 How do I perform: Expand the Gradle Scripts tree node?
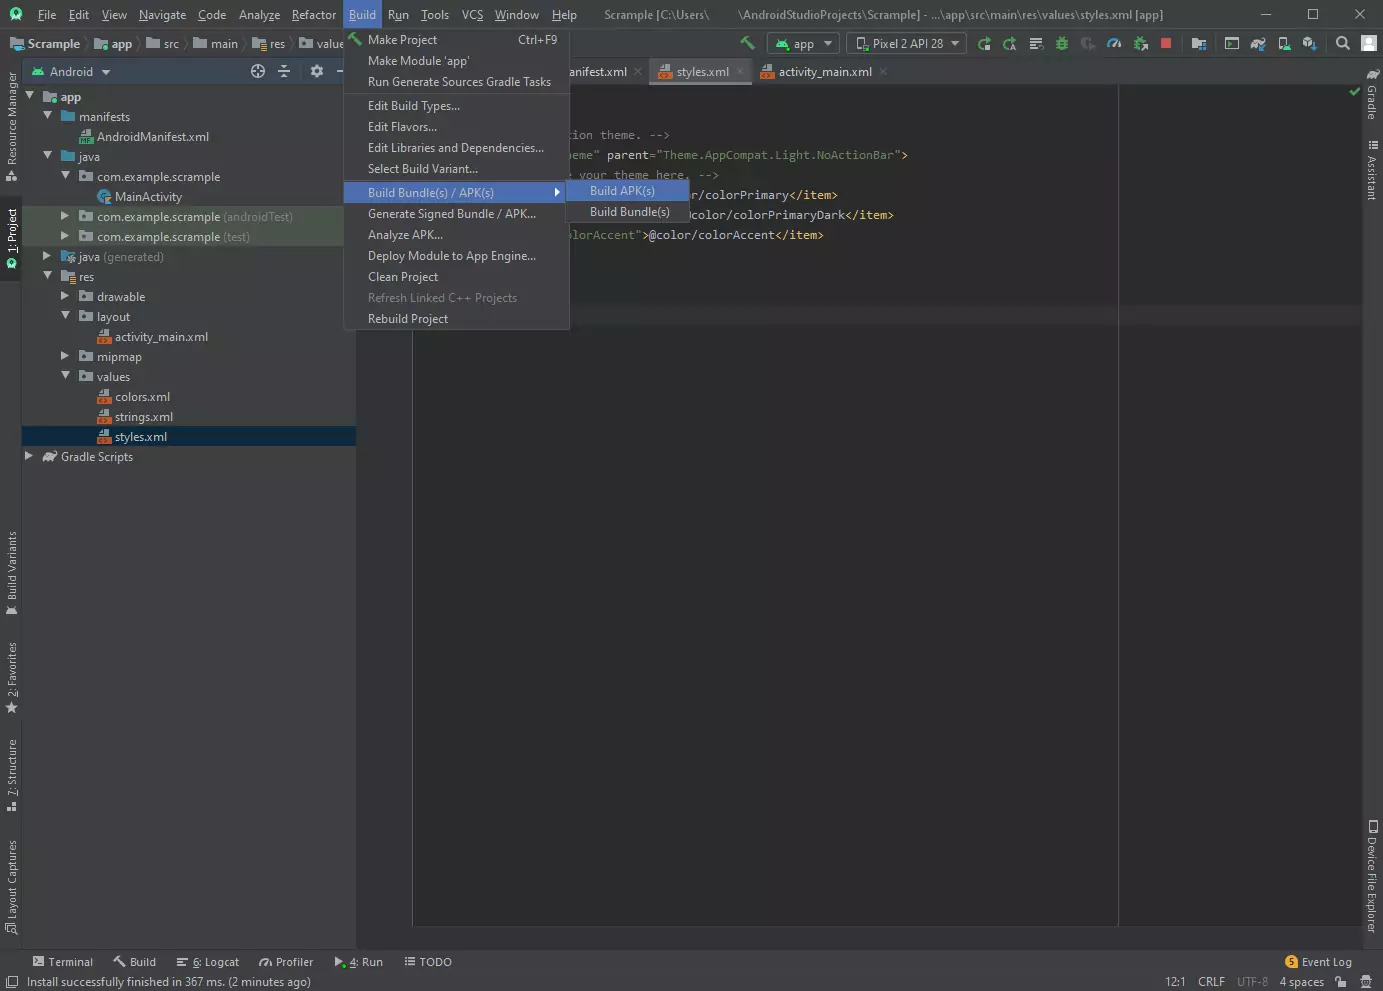(x=29, y=456)
